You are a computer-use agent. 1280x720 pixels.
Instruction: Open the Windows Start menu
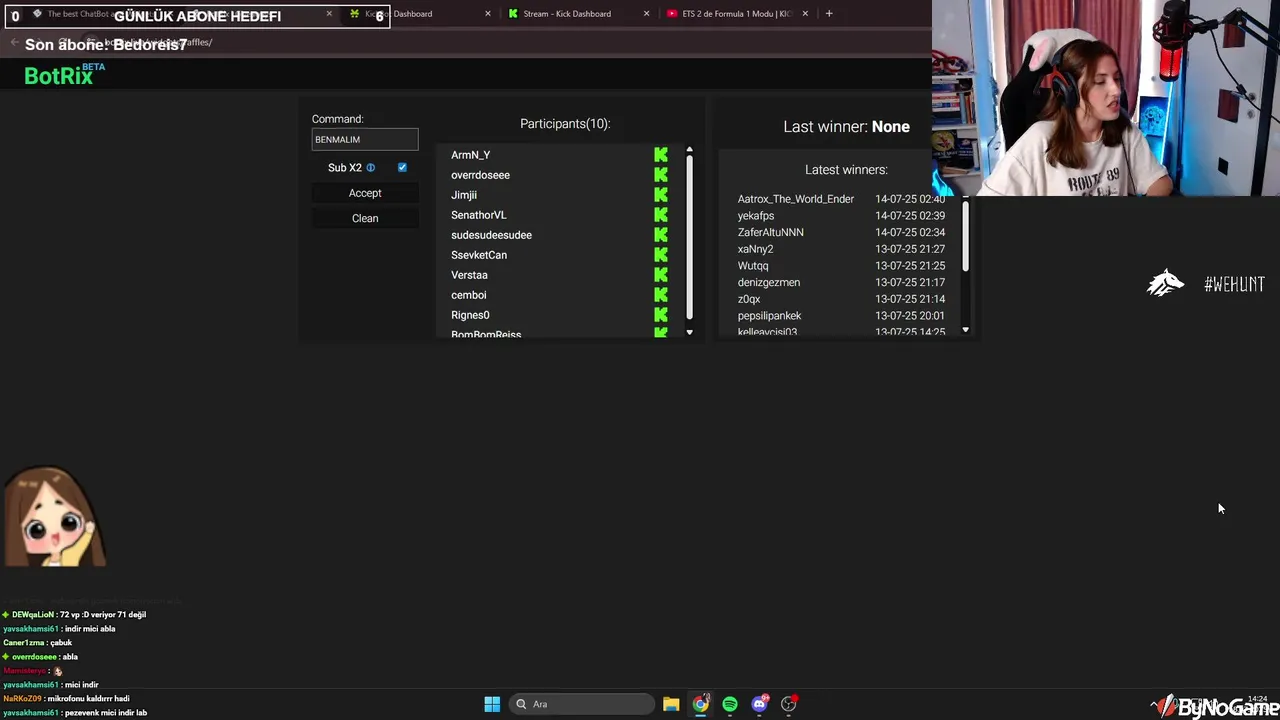click(492, 704)
